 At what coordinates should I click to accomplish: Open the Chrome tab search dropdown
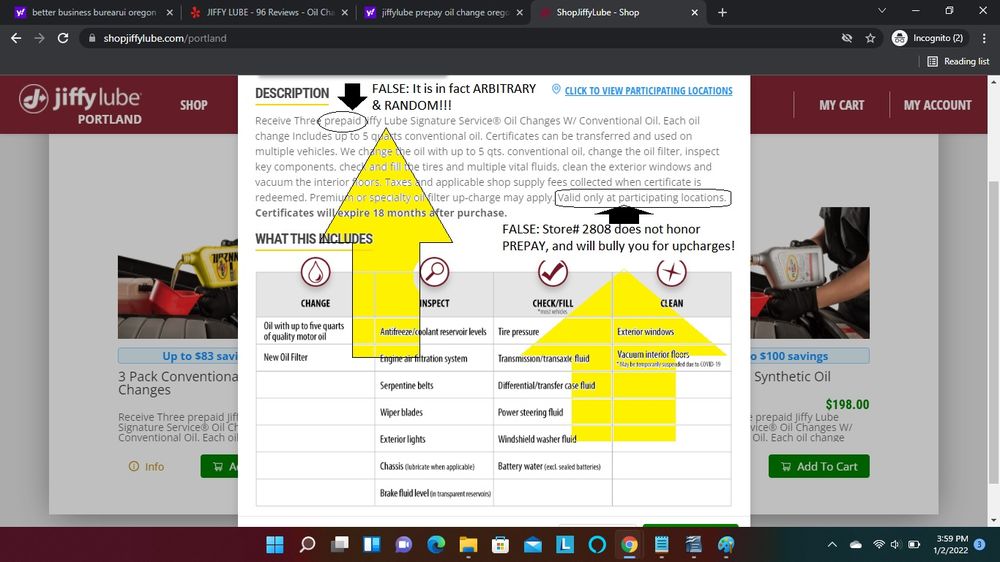coord(880,12)
